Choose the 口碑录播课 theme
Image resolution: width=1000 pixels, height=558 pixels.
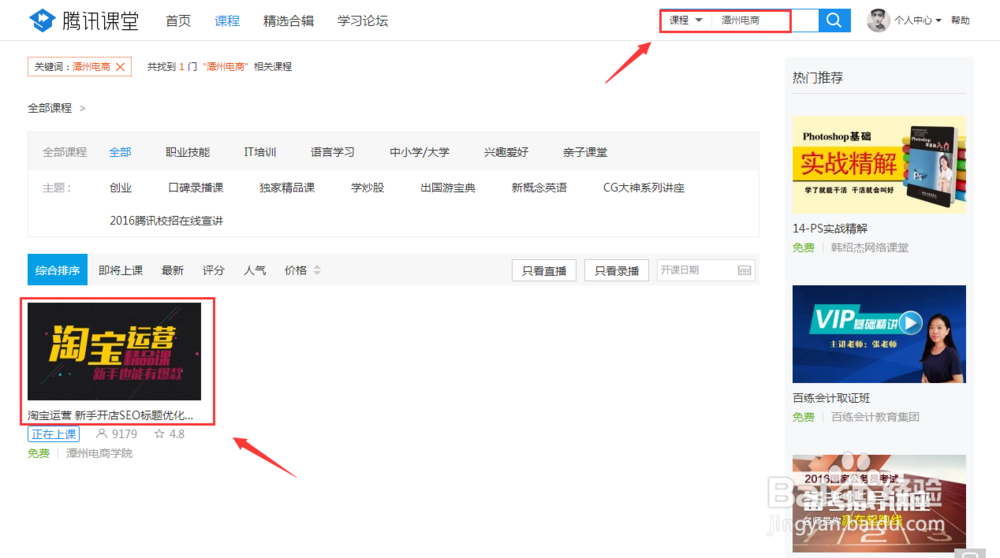196,188
